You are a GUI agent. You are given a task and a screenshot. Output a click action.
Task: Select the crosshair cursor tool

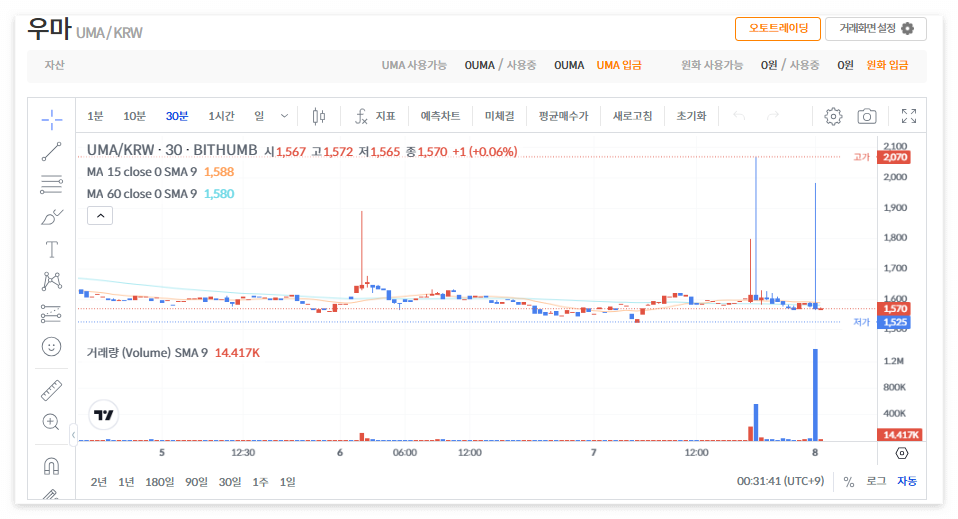point(52,119)
